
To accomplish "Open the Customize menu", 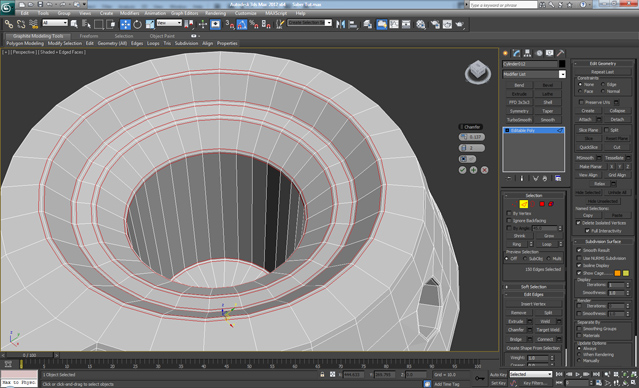I will (246, 13).
